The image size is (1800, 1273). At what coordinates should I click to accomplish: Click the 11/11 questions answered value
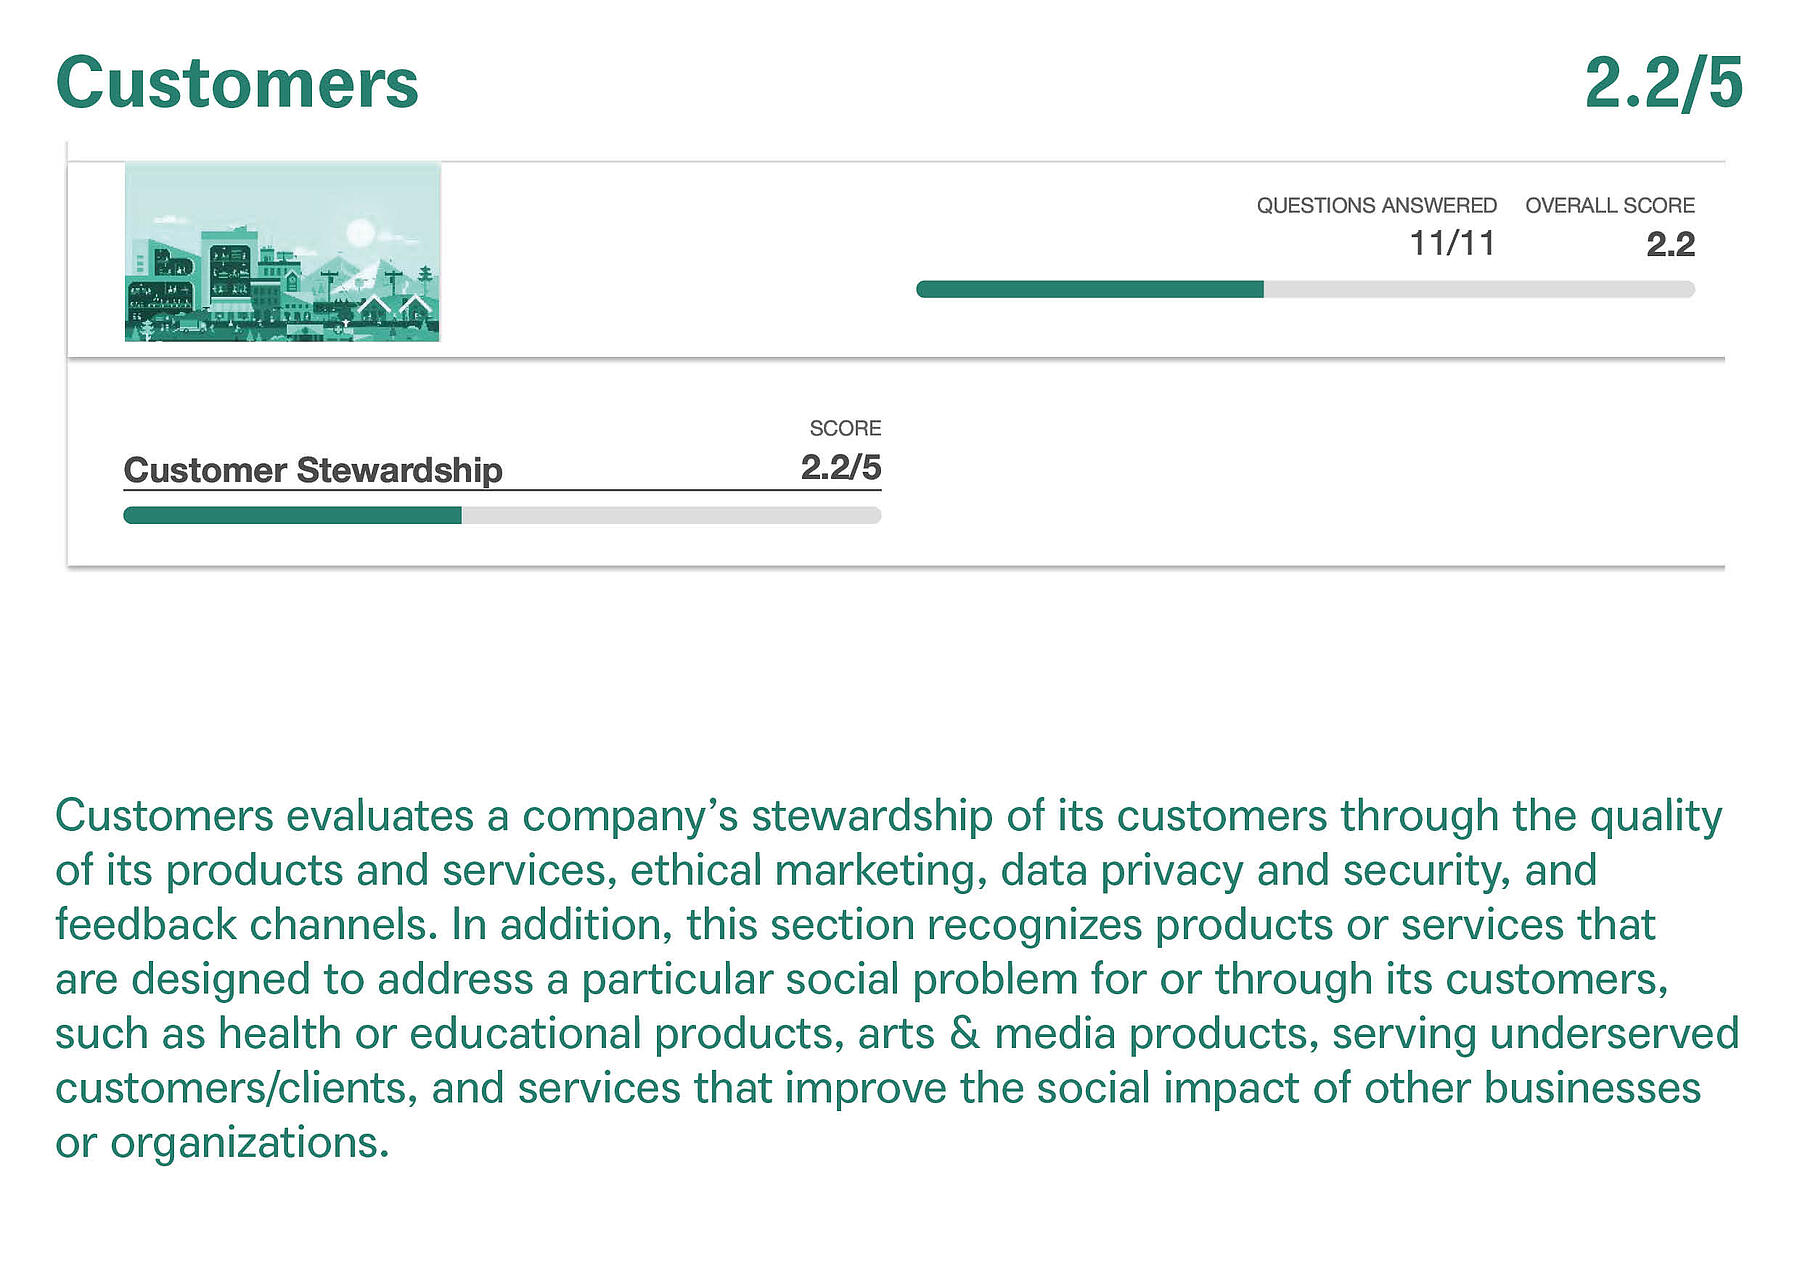coord(1452,243)
